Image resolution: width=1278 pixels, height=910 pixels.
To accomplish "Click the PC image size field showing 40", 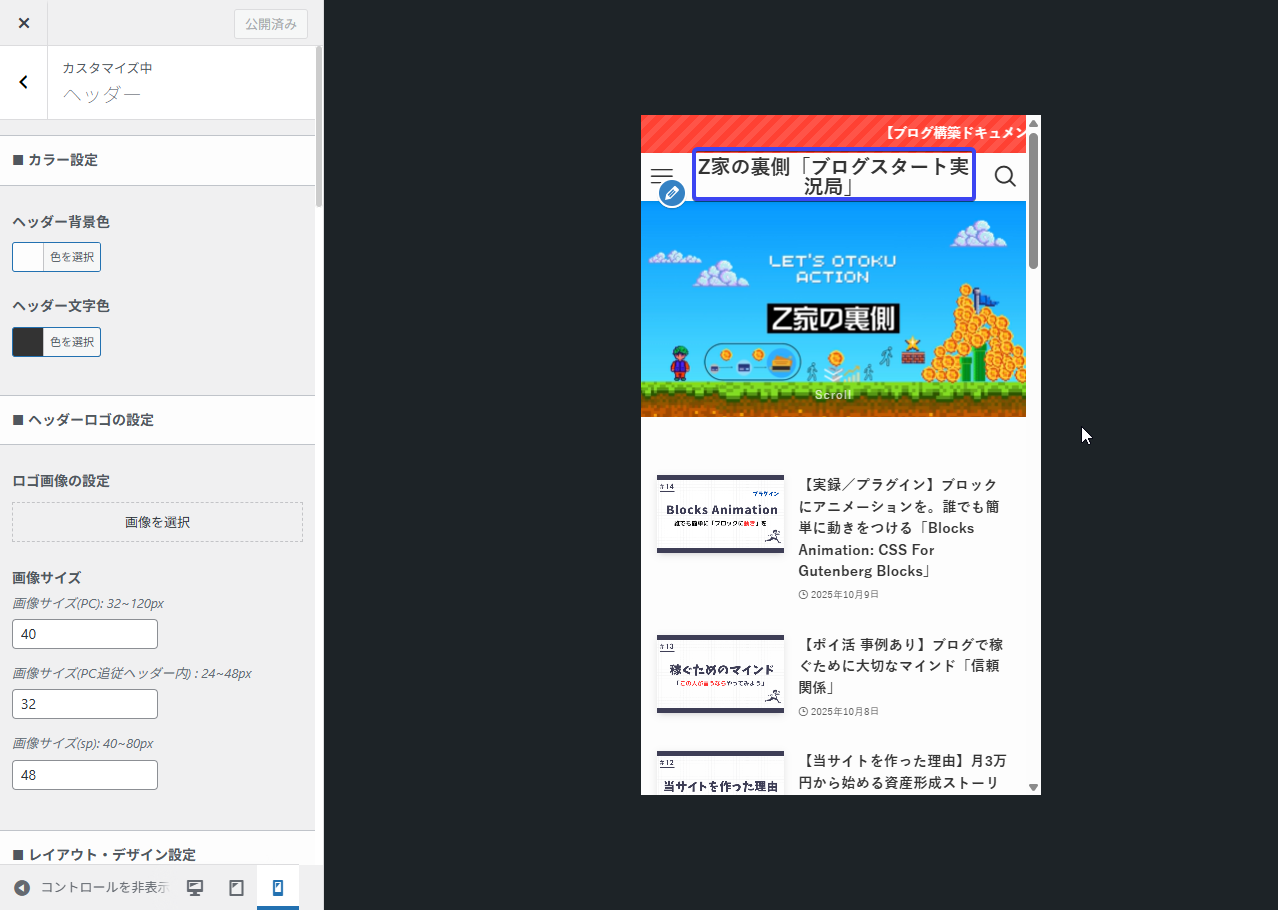I will point(85,634).
